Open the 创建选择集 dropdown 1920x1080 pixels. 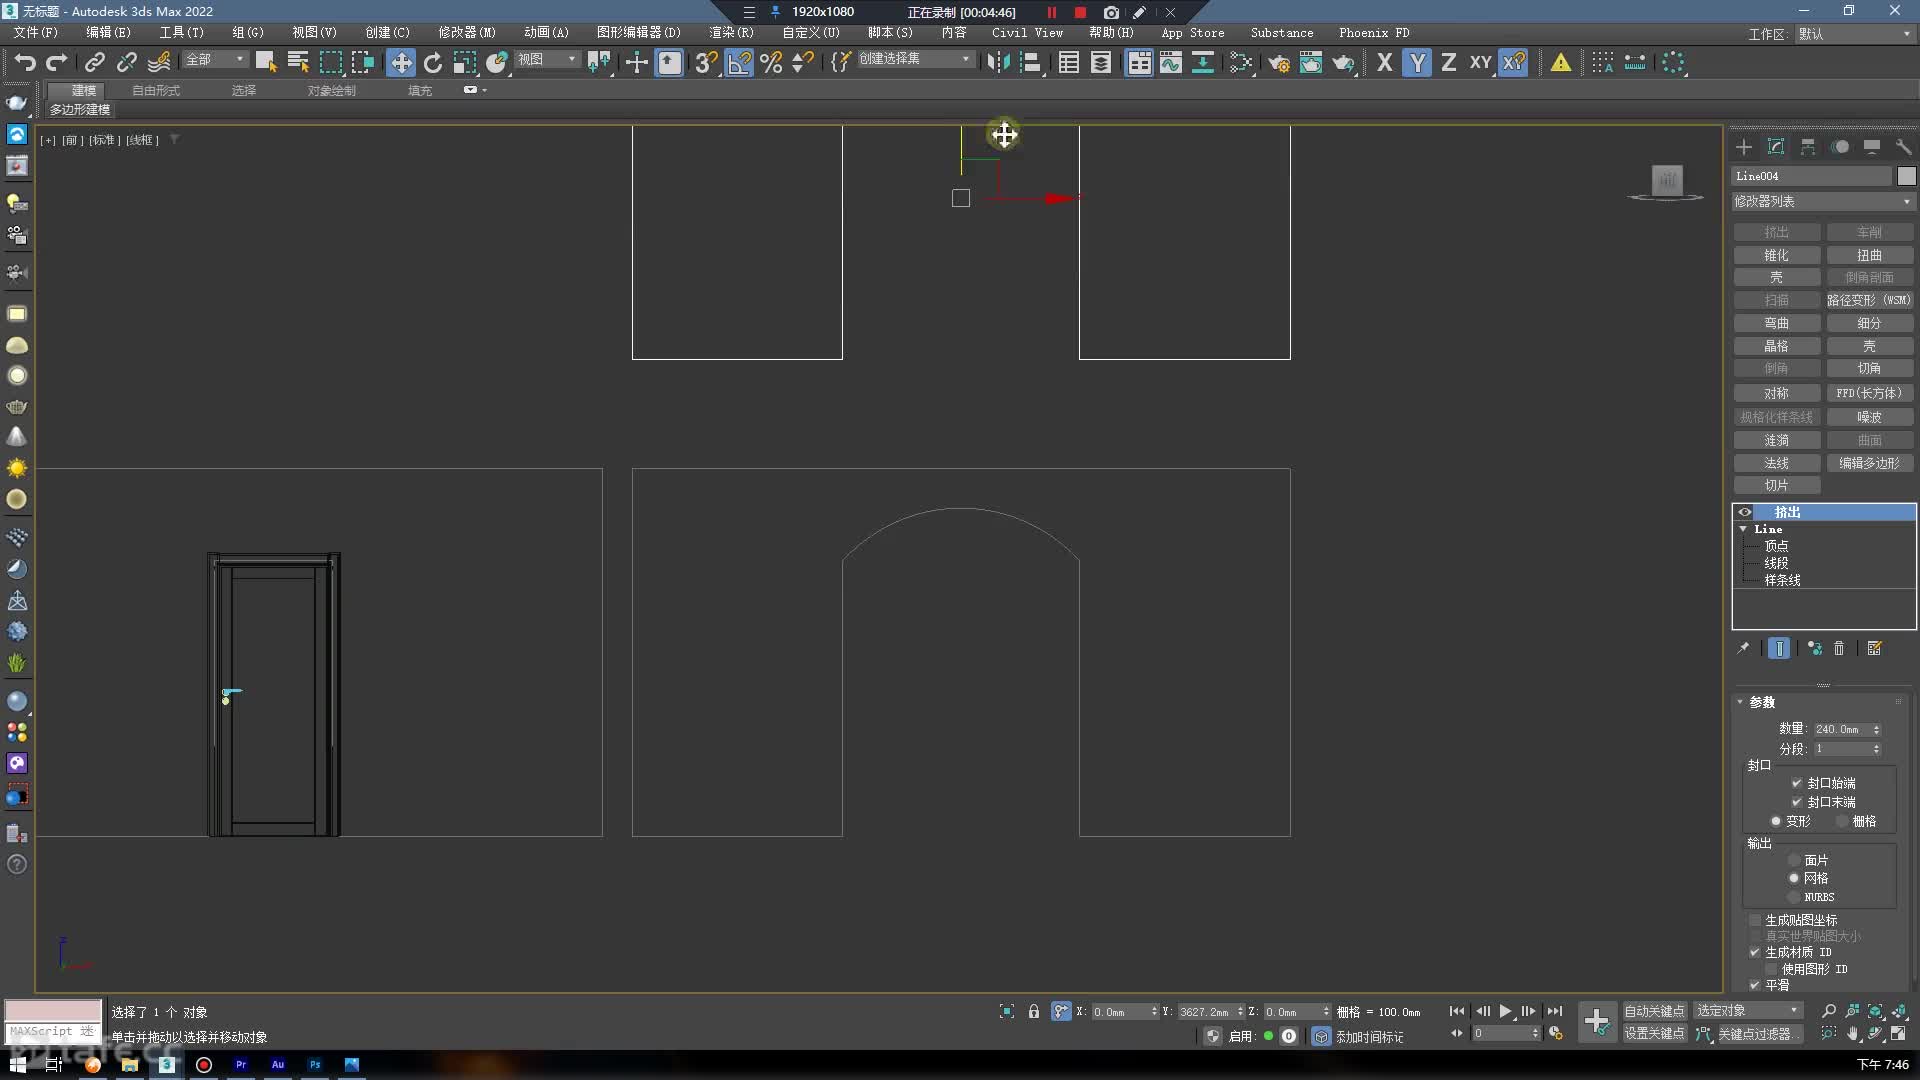click(x=914, y=60)
